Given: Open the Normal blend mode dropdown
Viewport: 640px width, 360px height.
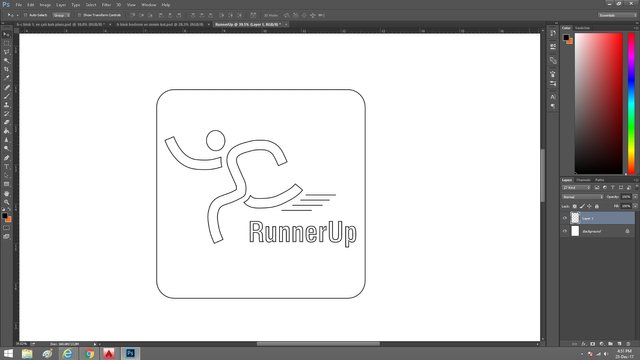Looking at the screenshot, I should point(582,197).
